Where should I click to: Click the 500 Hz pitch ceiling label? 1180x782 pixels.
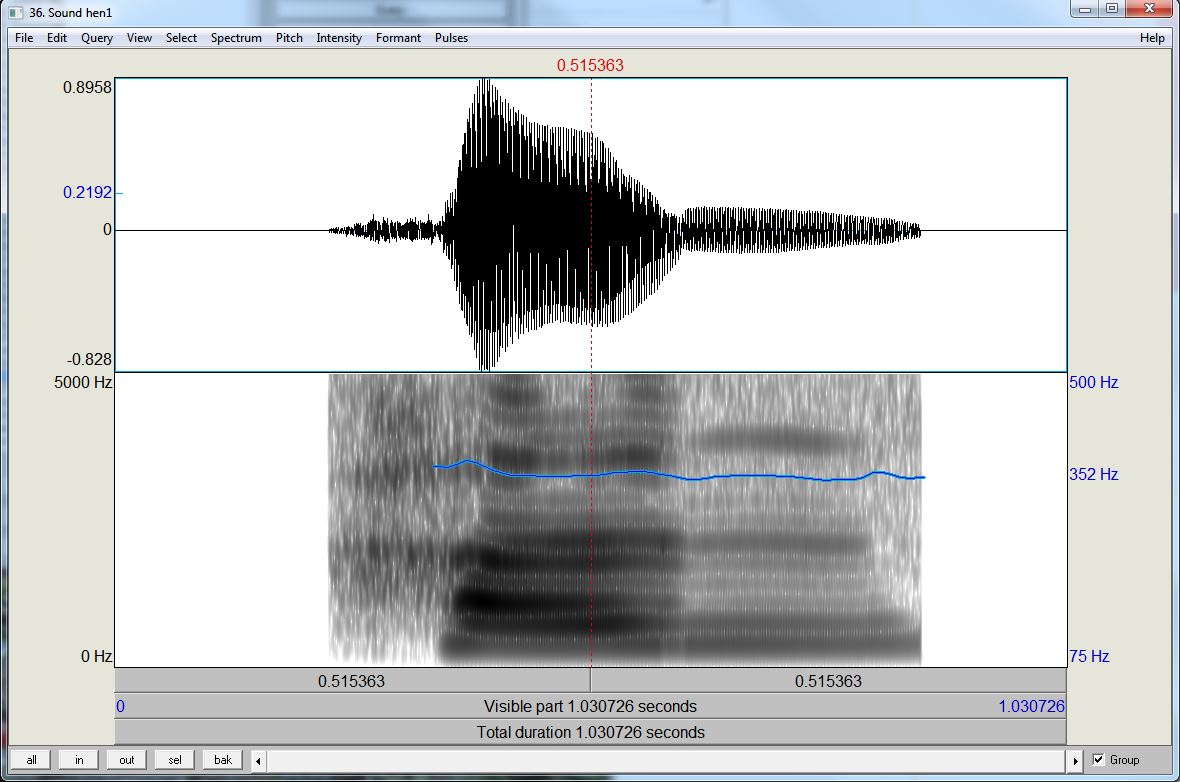point(1093,382)
